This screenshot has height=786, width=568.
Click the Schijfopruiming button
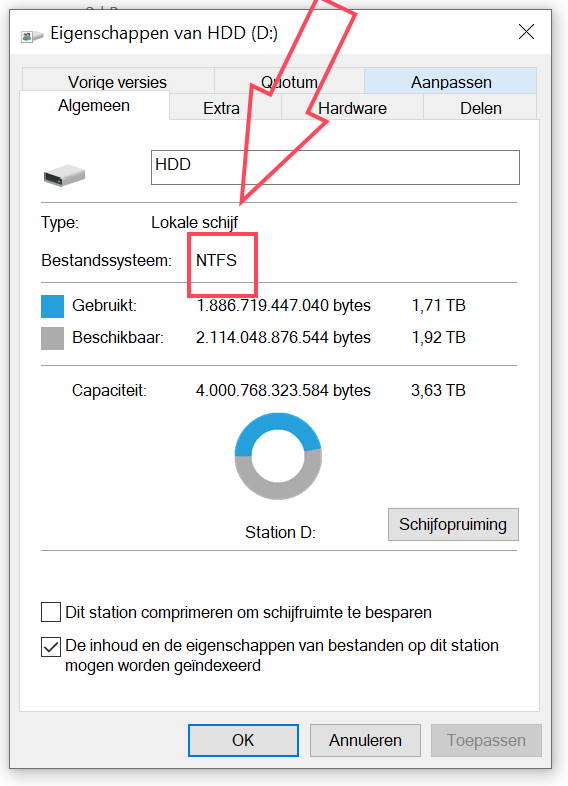pos(453,524)
